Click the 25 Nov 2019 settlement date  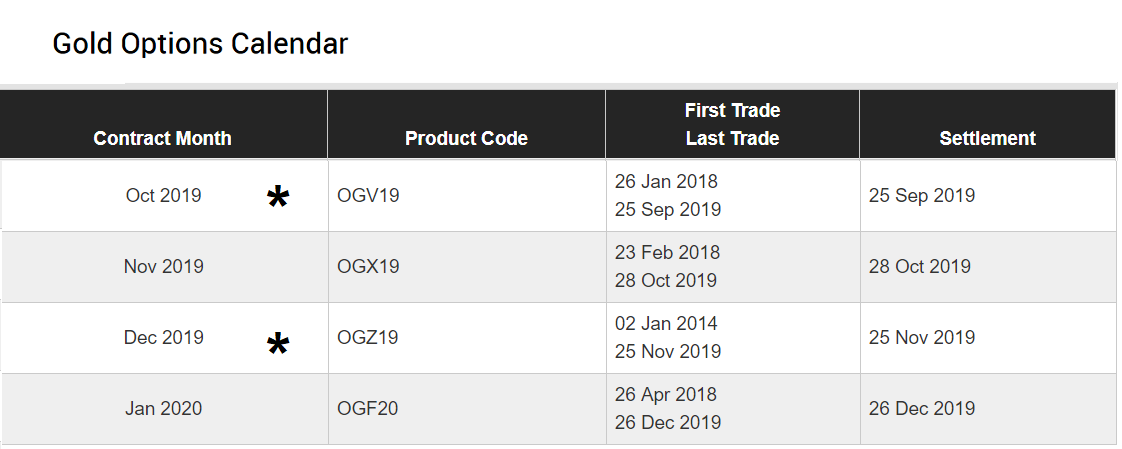tap(922, 337)
